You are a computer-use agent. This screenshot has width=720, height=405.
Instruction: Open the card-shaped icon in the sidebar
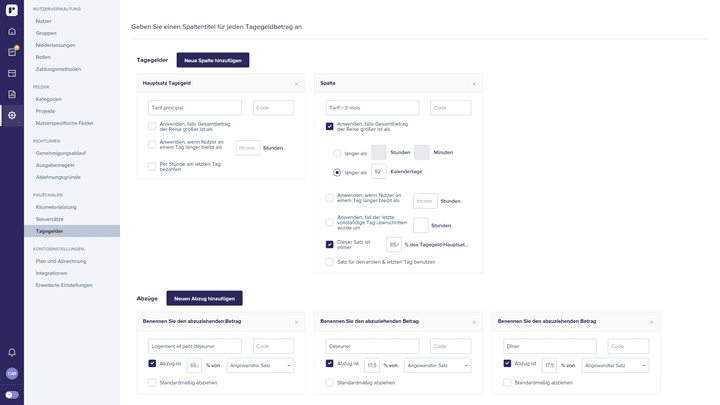pyautogui.click(x=12, y=73)
